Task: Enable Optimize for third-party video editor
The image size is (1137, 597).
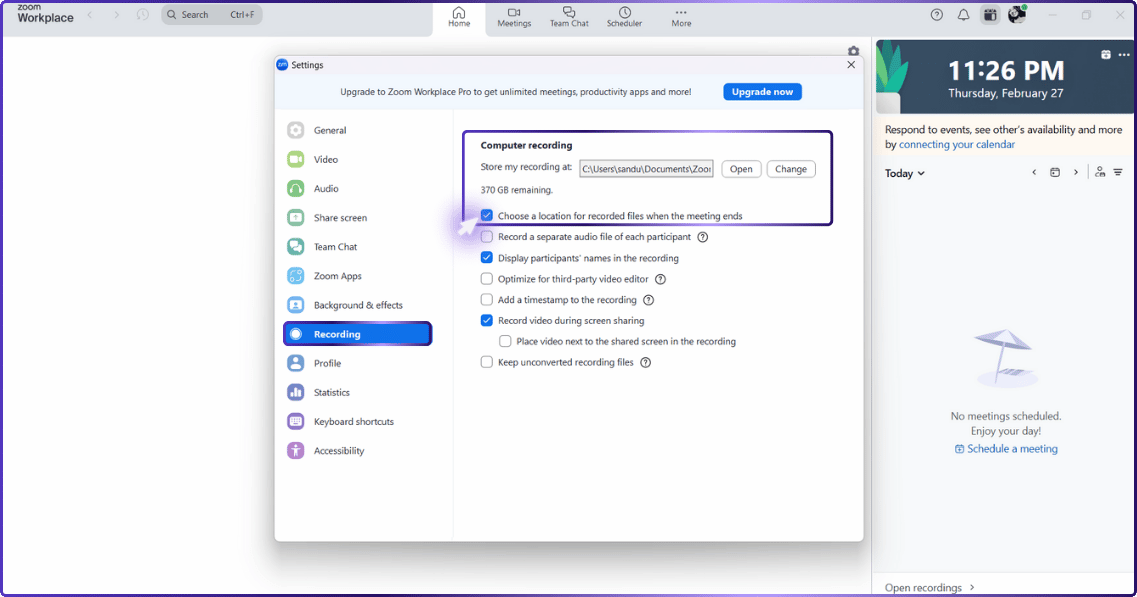Action: click(487, 279)
